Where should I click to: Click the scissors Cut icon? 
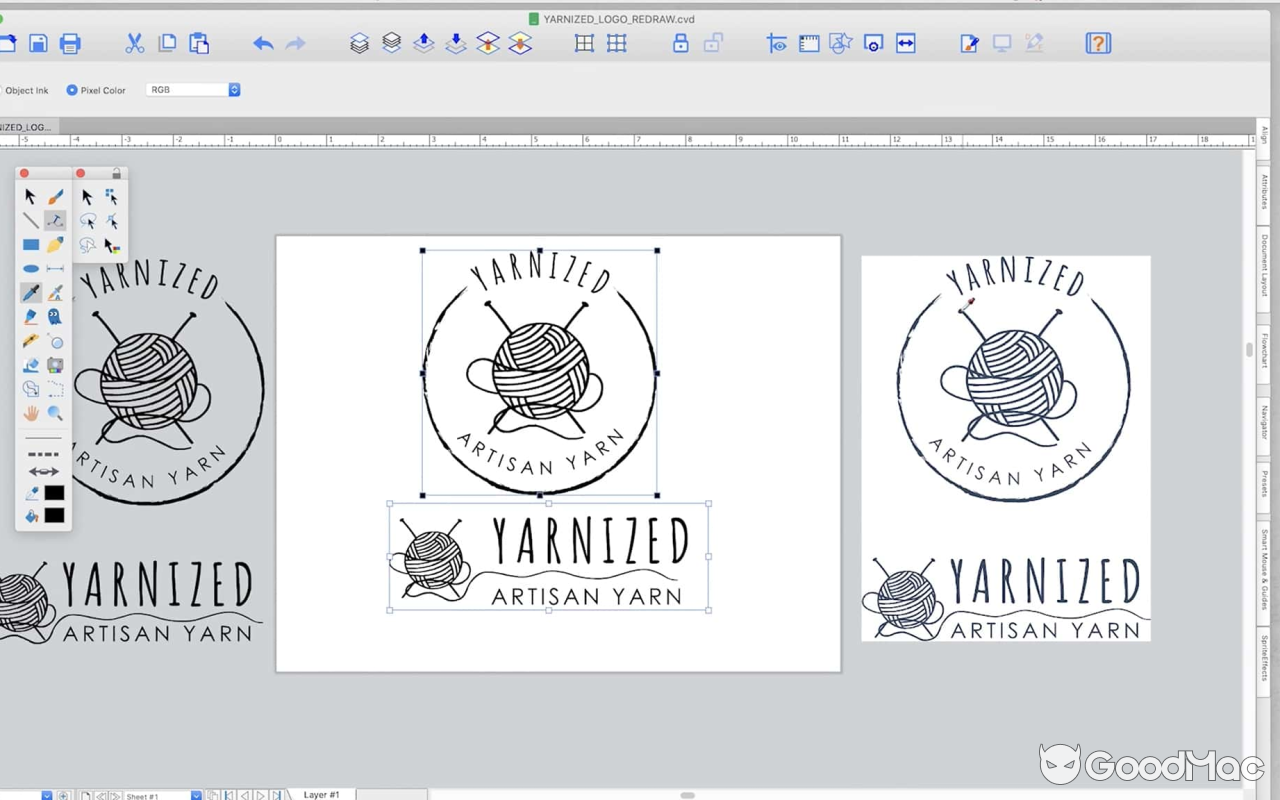[x=135, y=43]
